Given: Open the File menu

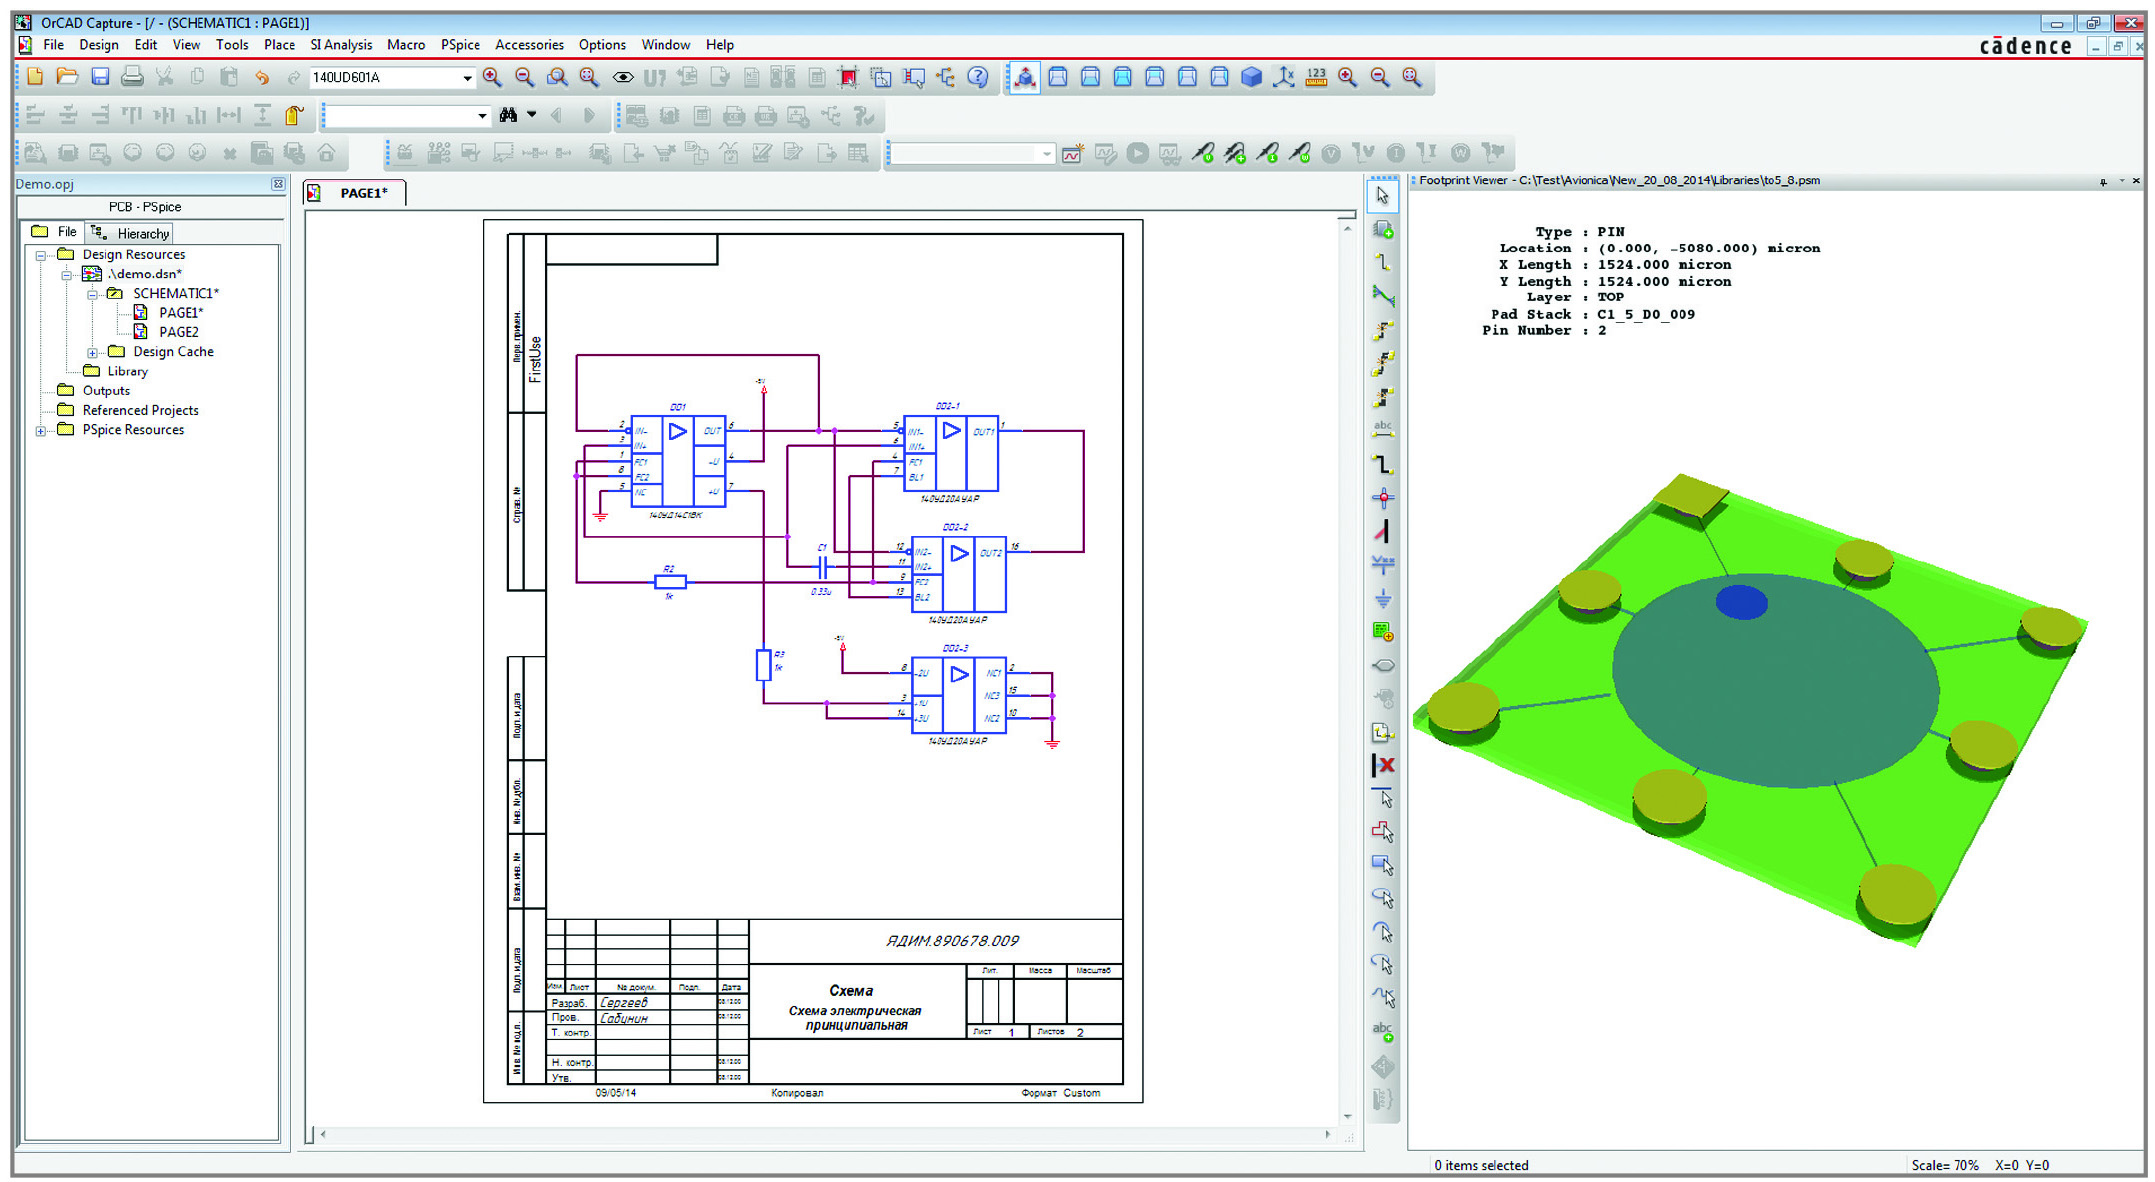Looking at the screenshot, I should click(53, 45).
